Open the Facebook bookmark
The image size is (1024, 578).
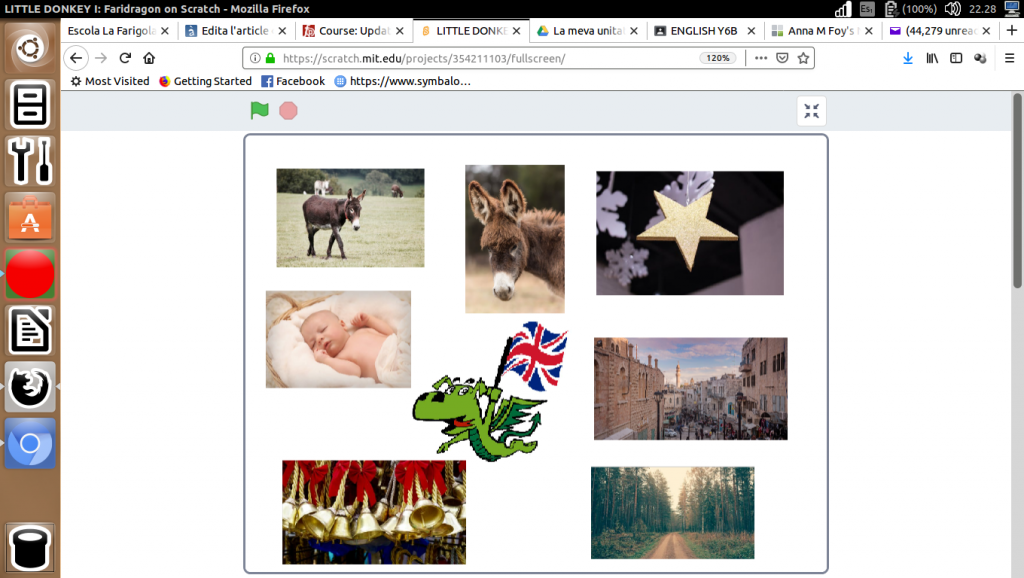point(293,81)
